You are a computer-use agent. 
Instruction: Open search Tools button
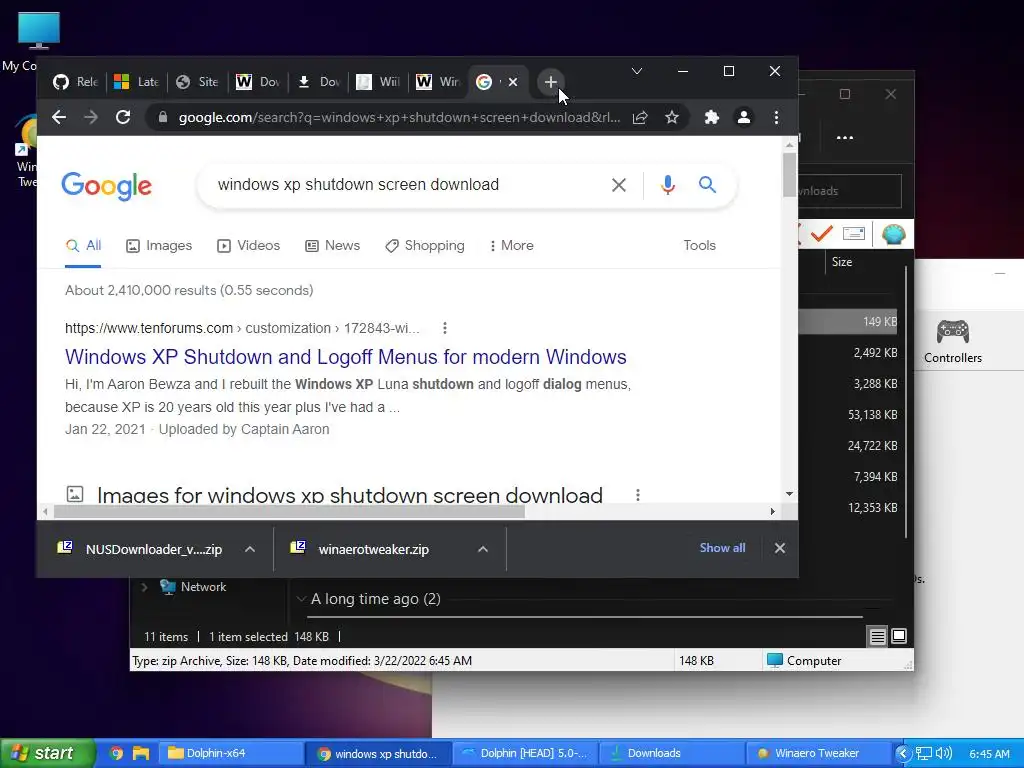pos(699,246)
